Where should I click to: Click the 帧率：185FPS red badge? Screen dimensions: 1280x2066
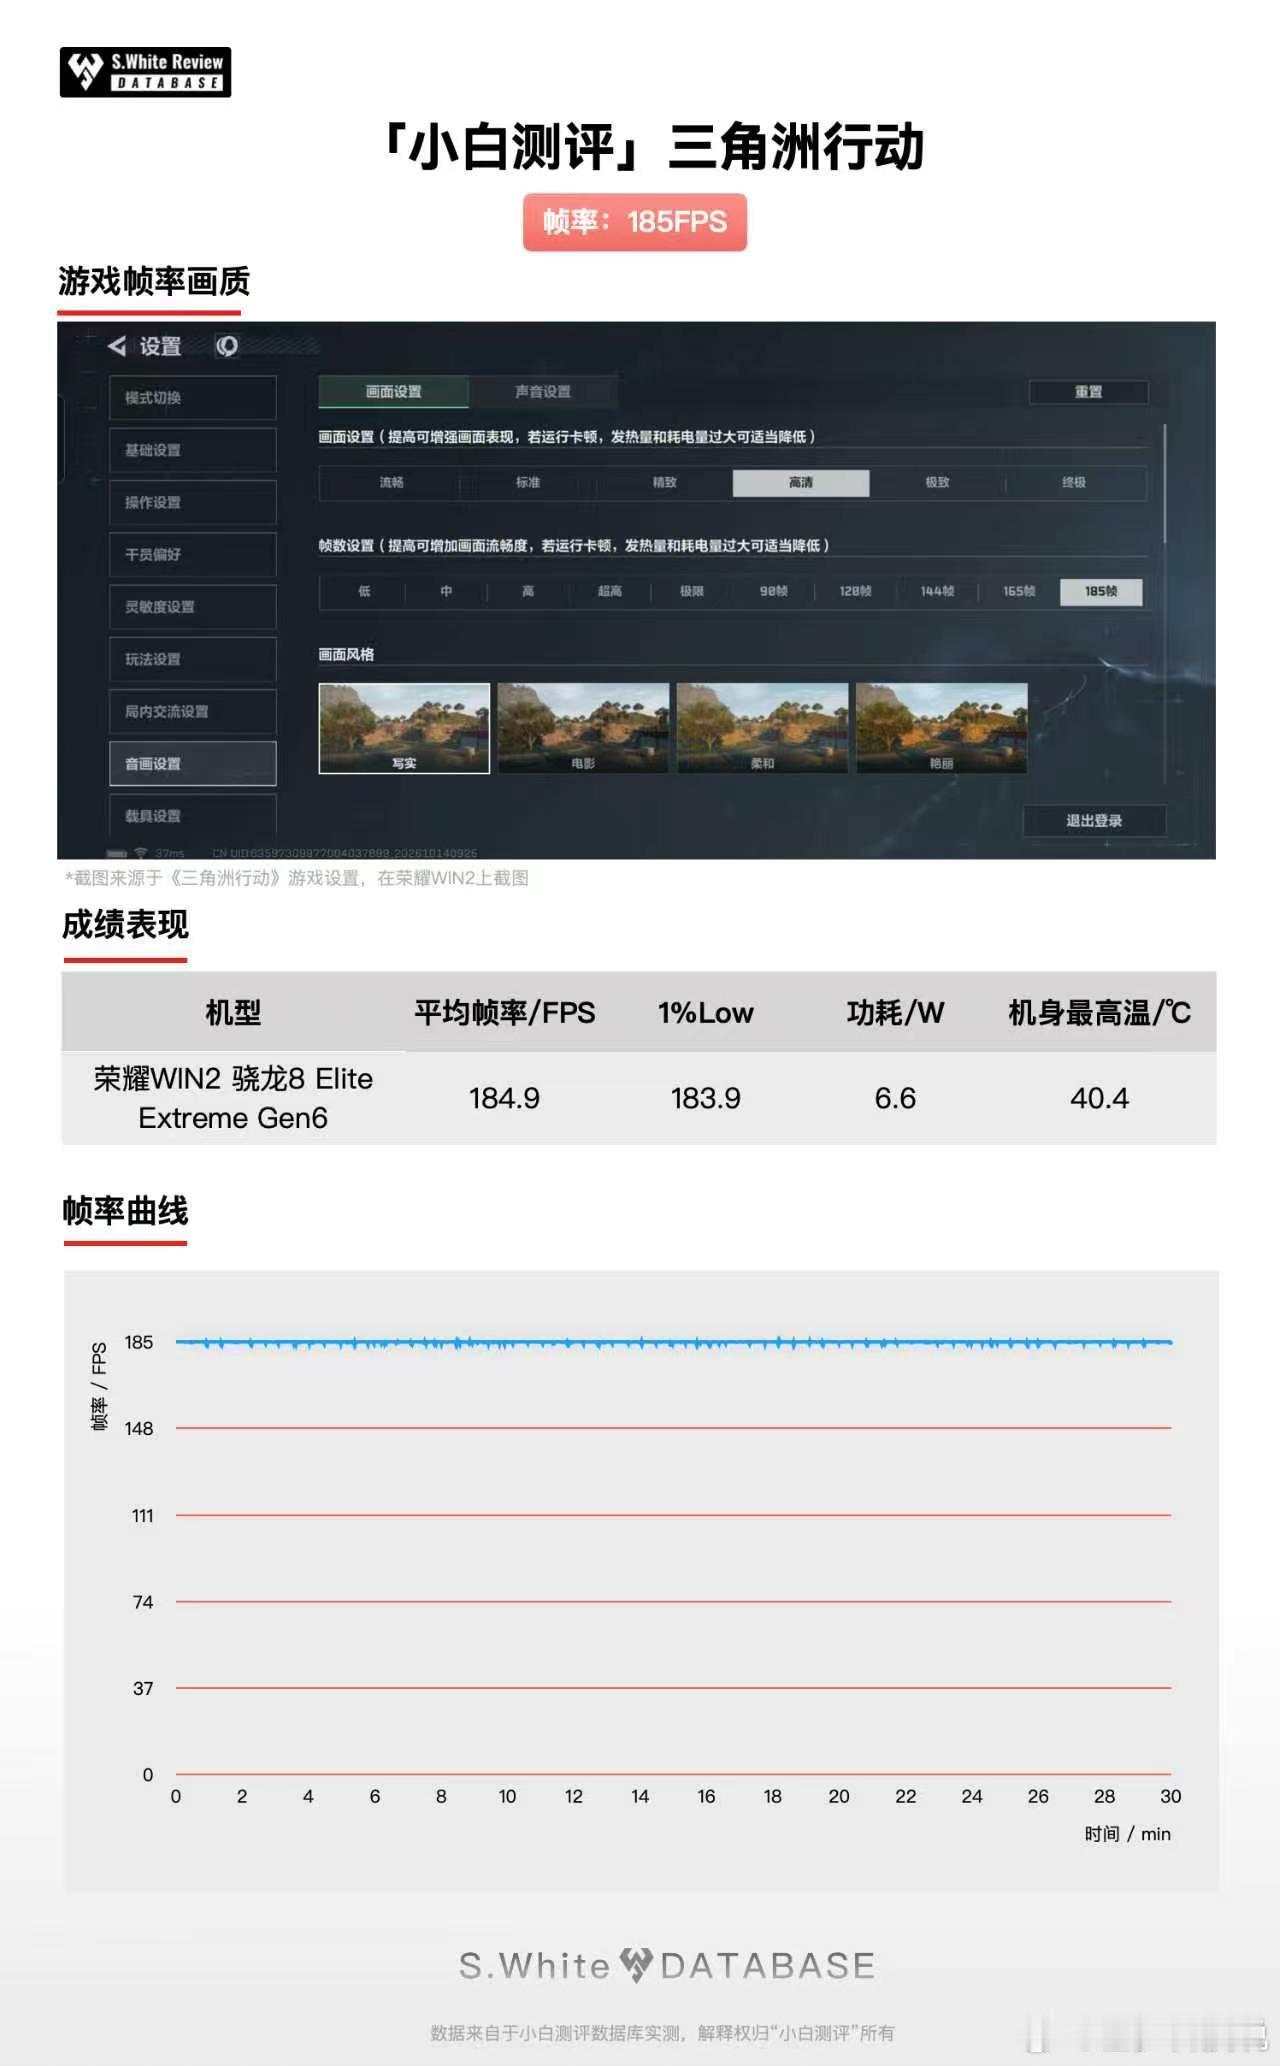(x=635, y=222)
